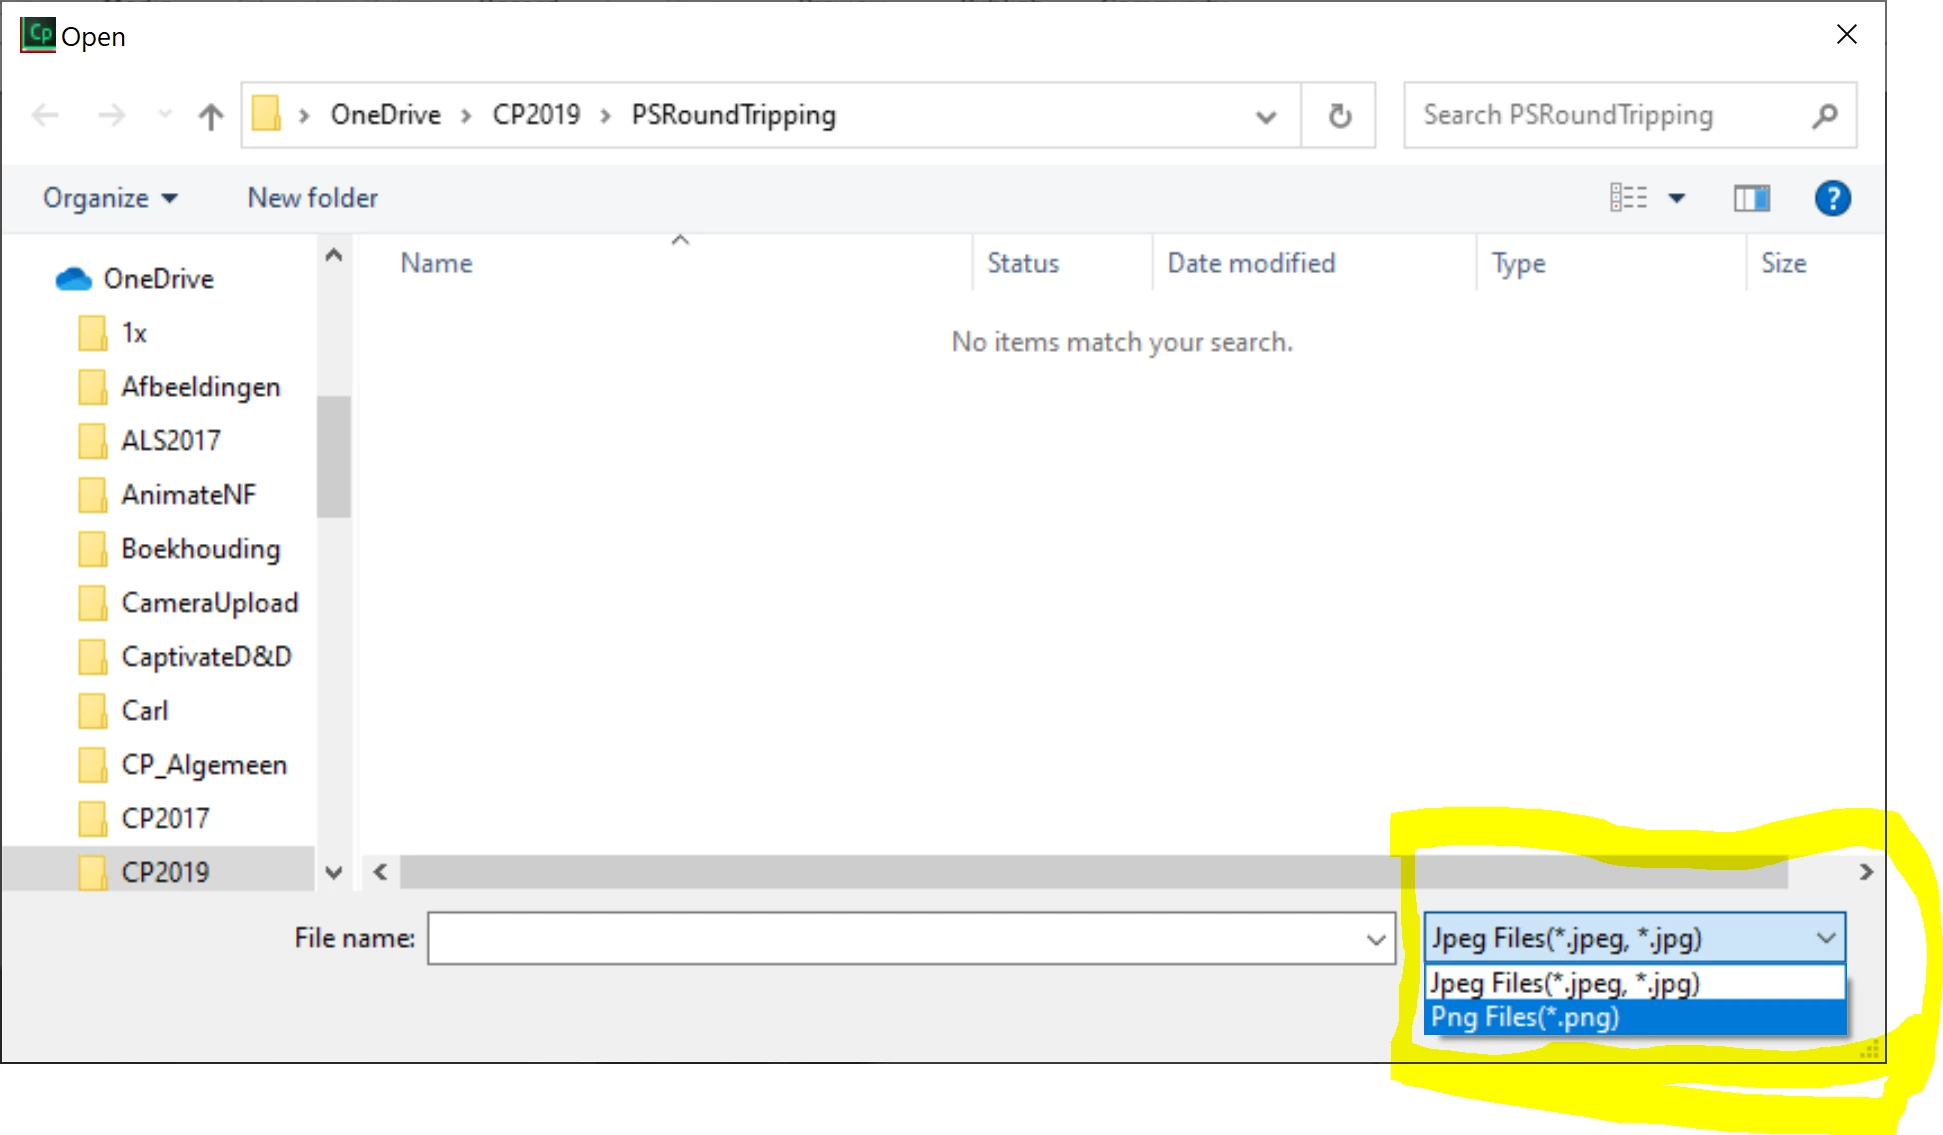1943x1135 pixels.
Task: Toggle the preview pane icon
Action: [x=1751, y=198]
